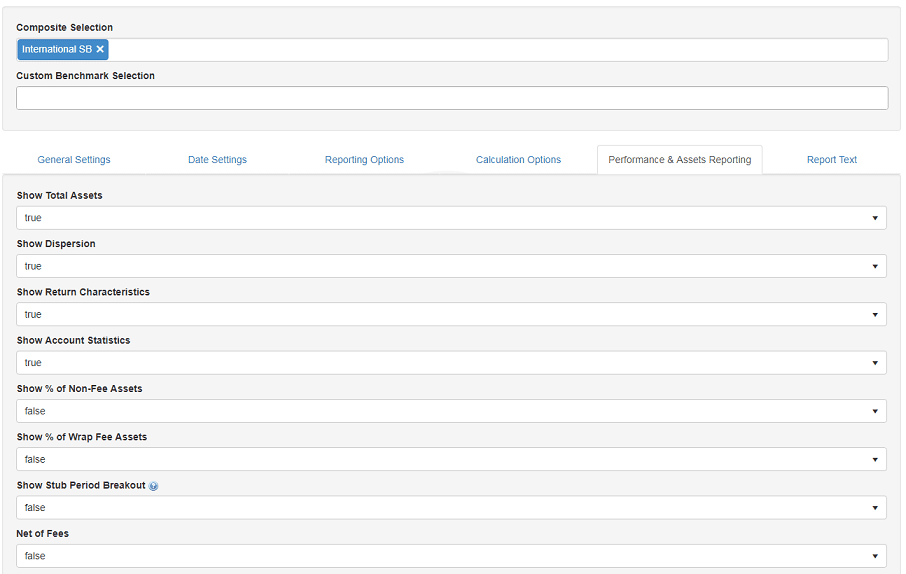Switch to the Date Settings tab
This screenshot has width=906, height=574.
217,160
